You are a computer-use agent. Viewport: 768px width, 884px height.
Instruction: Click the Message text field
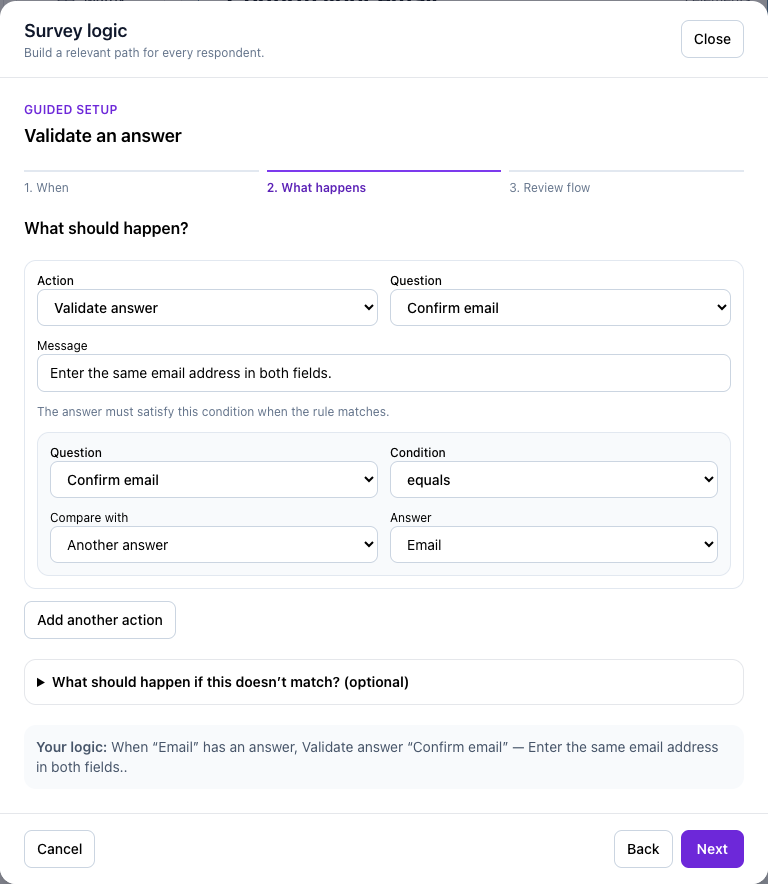[383, 373]
